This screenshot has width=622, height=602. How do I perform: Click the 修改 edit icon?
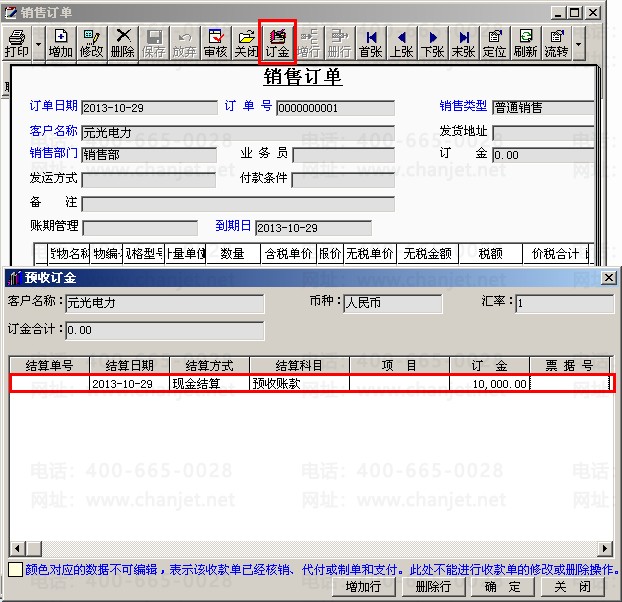(91, 43)
